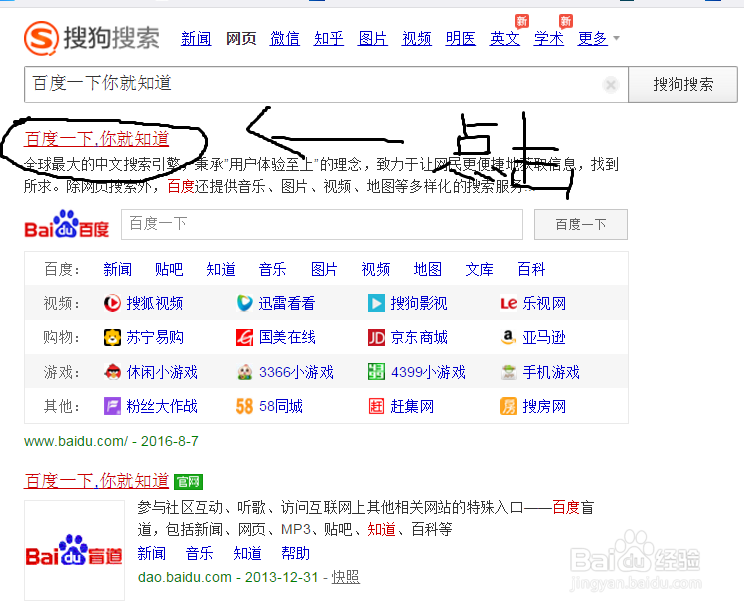Viewport: 744px width, 609px height.
Task: Open the 音乐 link under the dao.baidu.com result
Action: click(x=199, y=553)
